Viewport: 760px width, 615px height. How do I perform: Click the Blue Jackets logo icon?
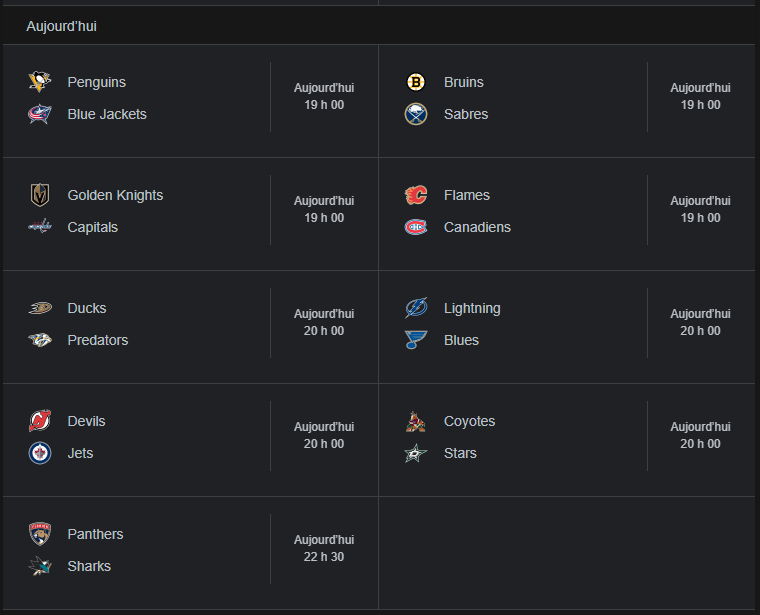(x=40, y=114)
